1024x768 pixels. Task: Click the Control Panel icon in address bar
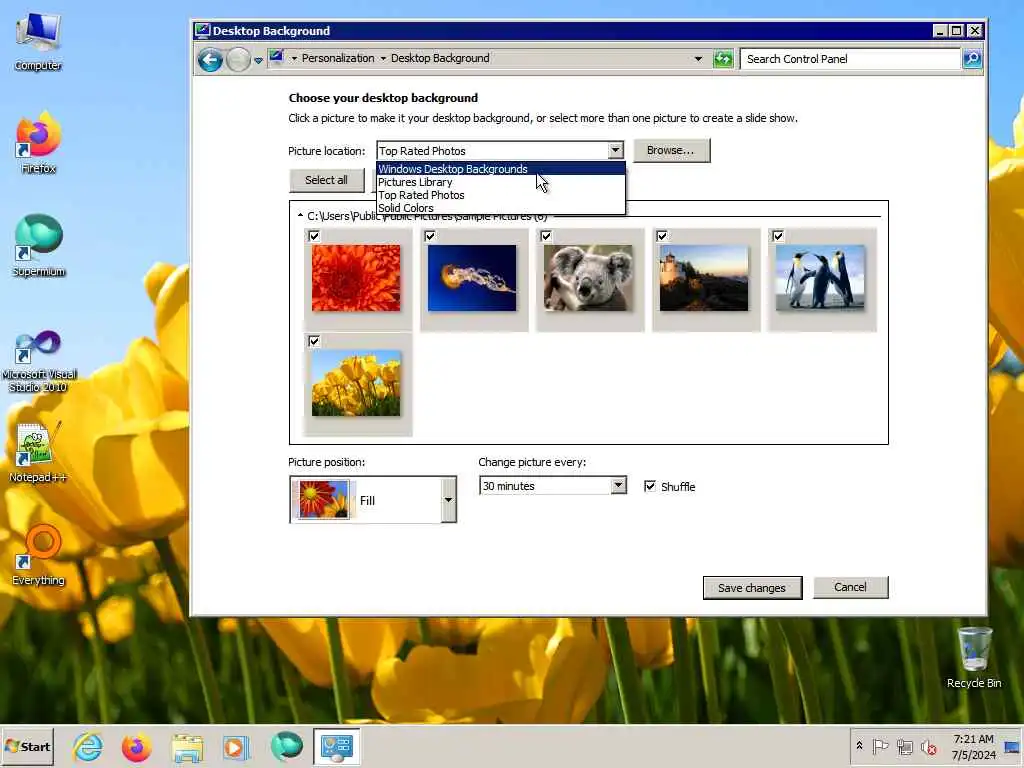tap(276, 58)
